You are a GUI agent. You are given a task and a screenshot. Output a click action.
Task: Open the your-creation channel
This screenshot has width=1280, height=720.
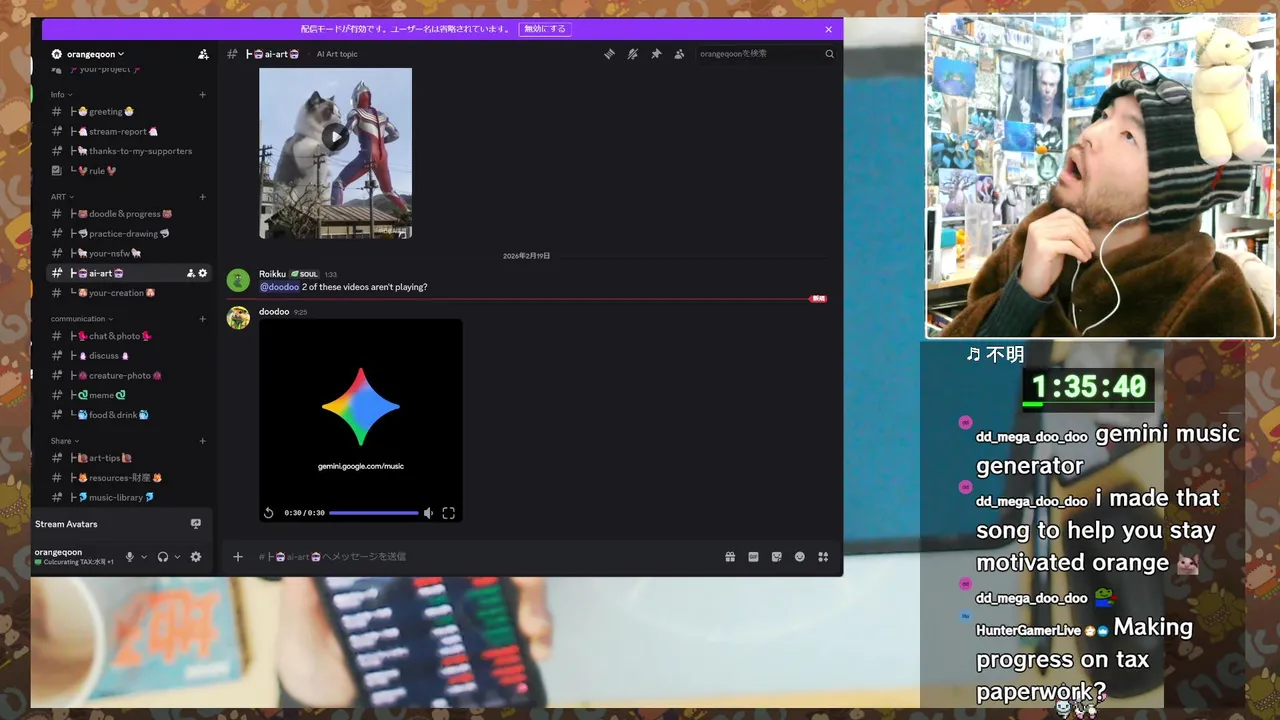click(x=130, y=293)
